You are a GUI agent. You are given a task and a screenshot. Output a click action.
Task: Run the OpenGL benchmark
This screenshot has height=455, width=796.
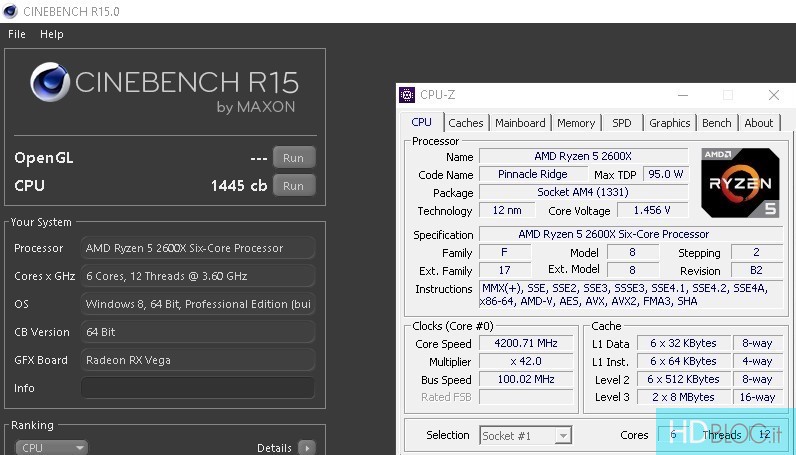pyautogui.click(x=293, y=158)
